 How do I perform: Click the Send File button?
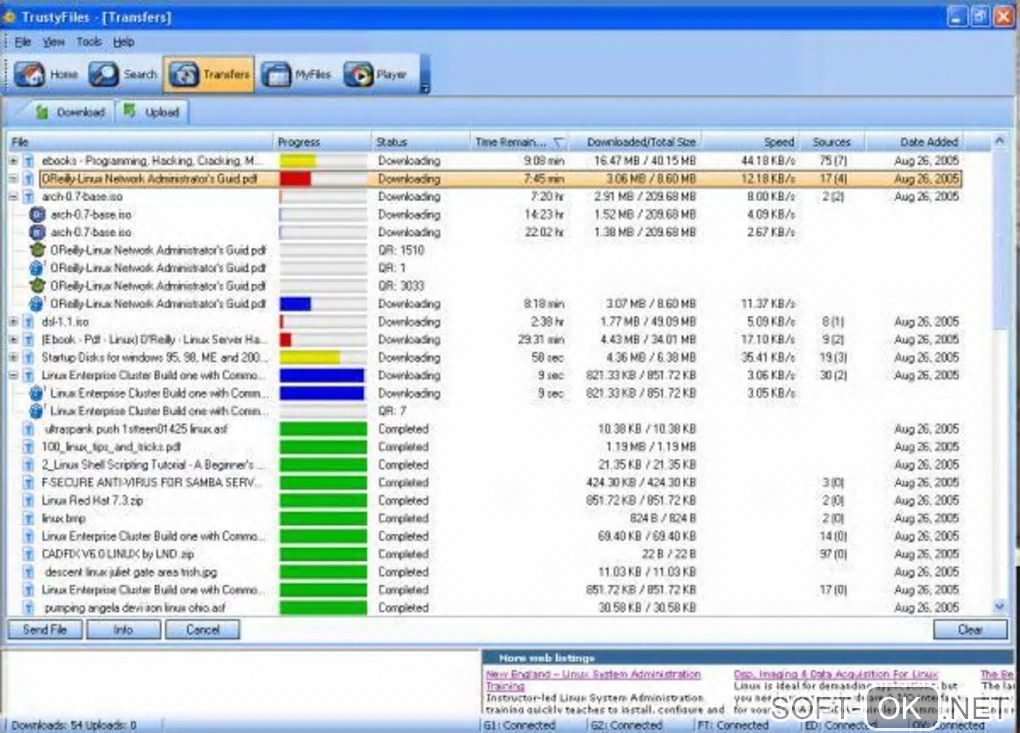coord(45,630)
